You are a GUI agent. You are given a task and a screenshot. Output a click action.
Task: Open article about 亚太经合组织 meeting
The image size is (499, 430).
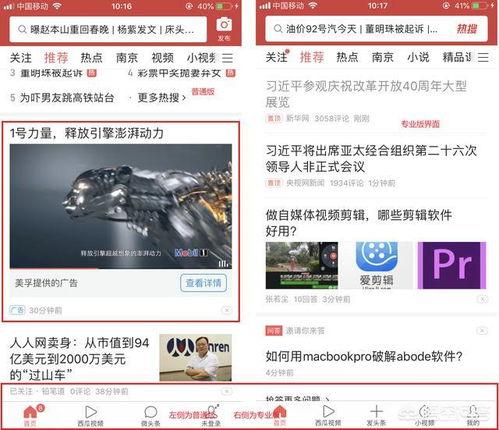tap(371, 159)
